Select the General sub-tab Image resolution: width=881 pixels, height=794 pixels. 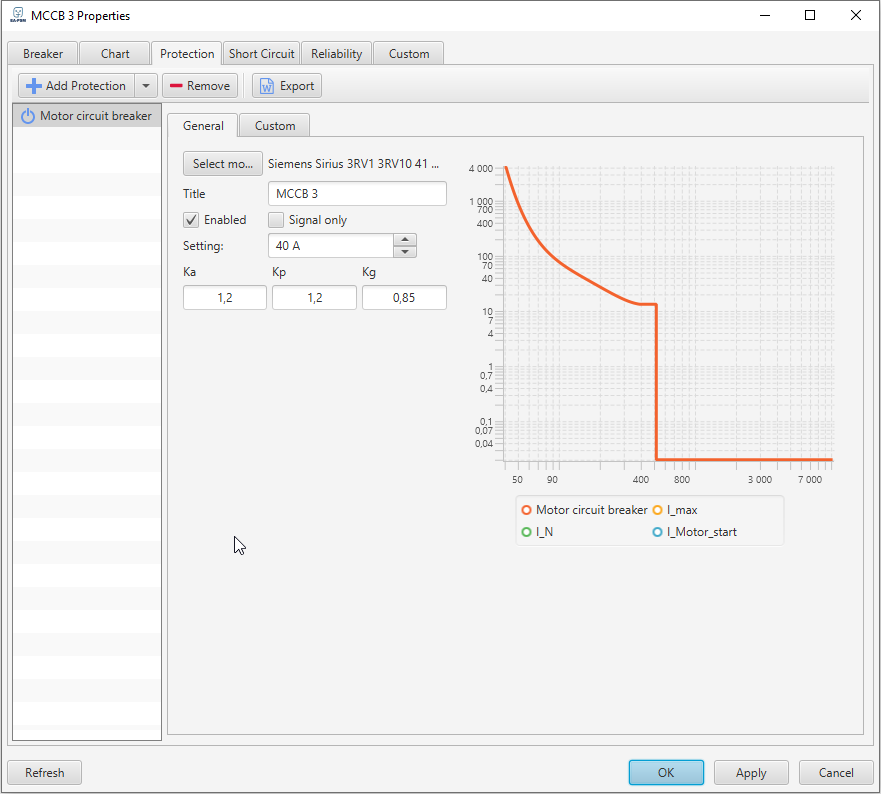(203, 126)
